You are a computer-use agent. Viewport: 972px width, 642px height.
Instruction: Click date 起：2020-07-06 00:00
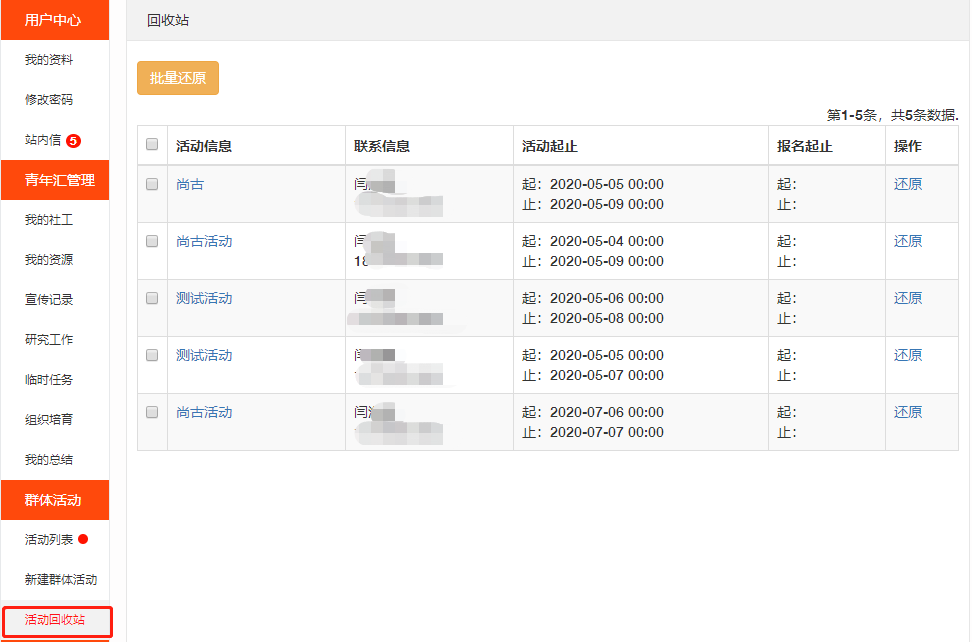[593, 412]
